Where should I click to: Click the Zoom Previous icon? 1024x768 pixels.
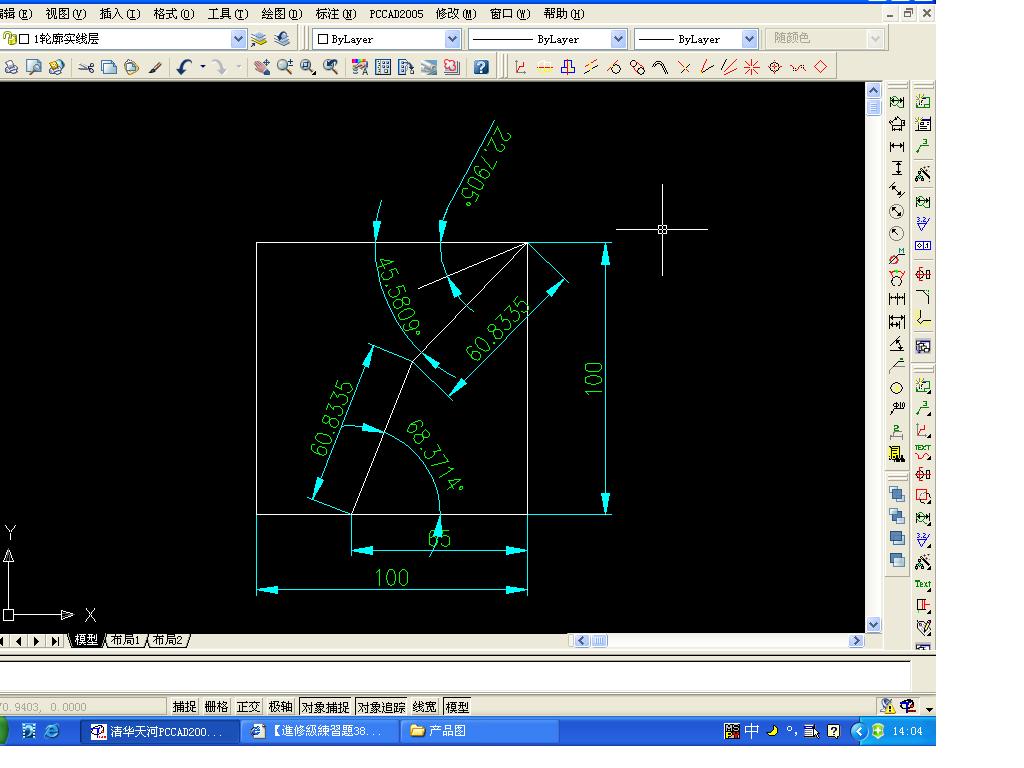330,67
